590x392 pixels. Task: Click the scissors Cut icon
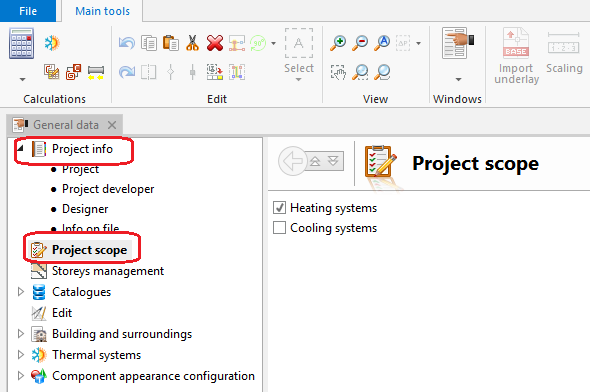[192, 43]
